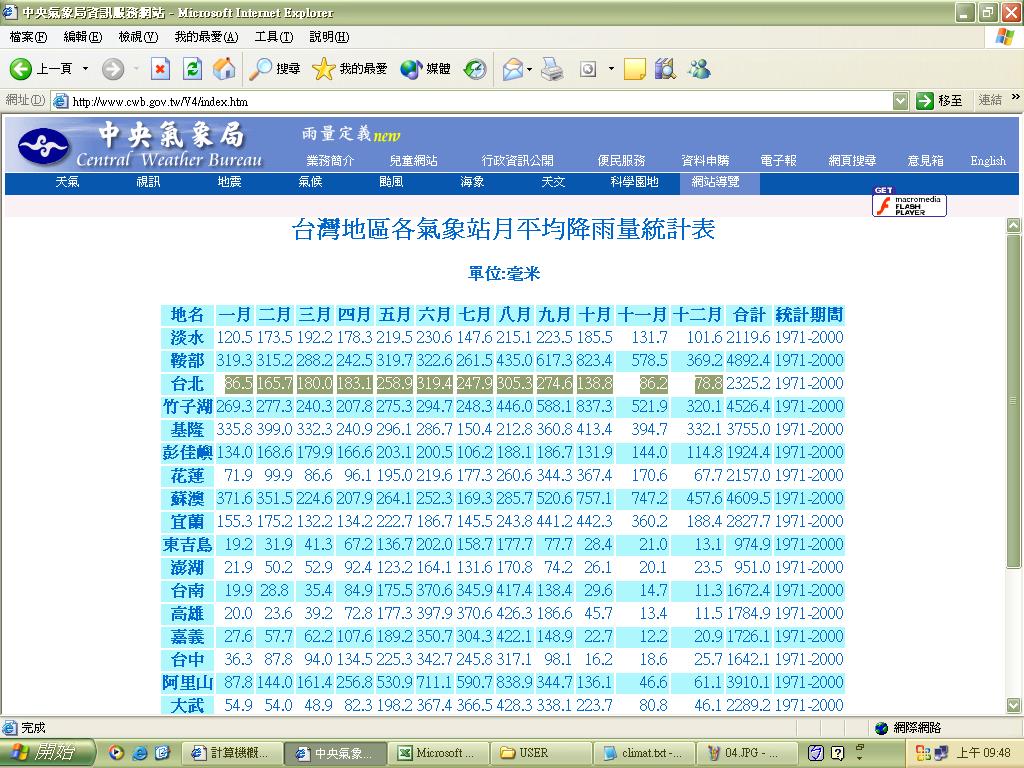Switch to climat.txt taskbar window
1024x768 pixels.
643,753
